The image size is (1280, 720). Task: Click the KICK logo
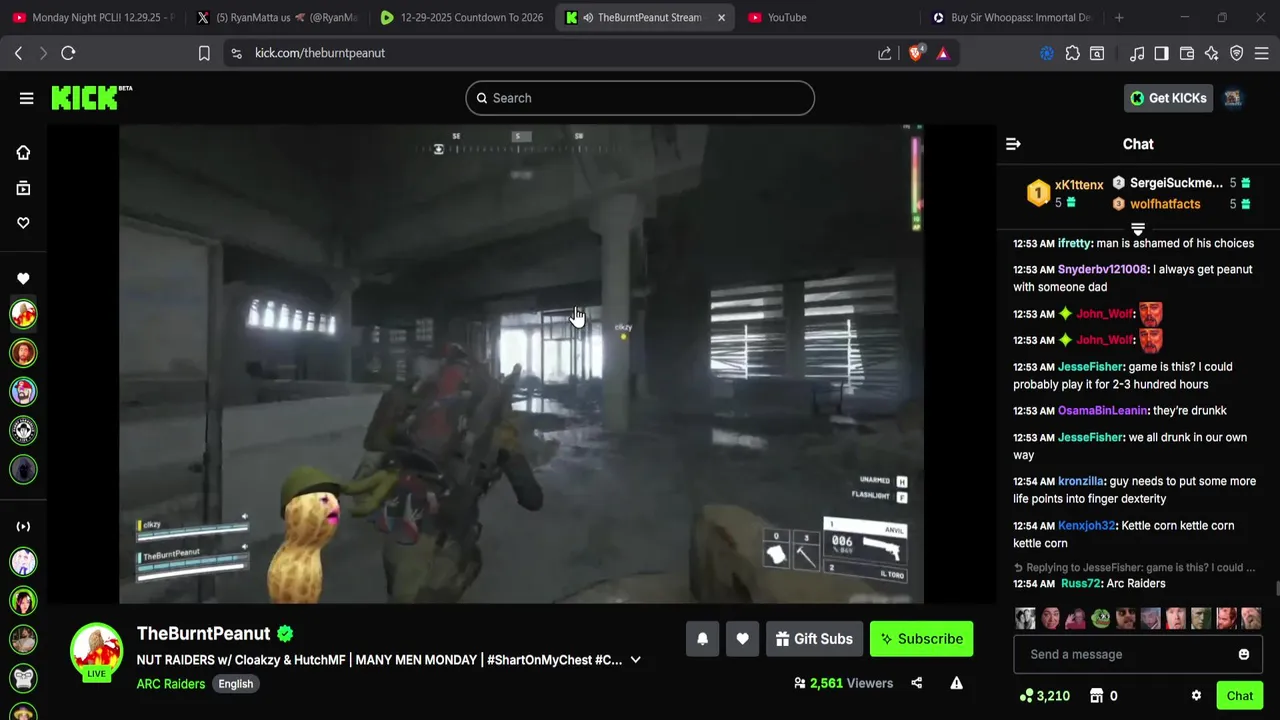pos(91,97)
